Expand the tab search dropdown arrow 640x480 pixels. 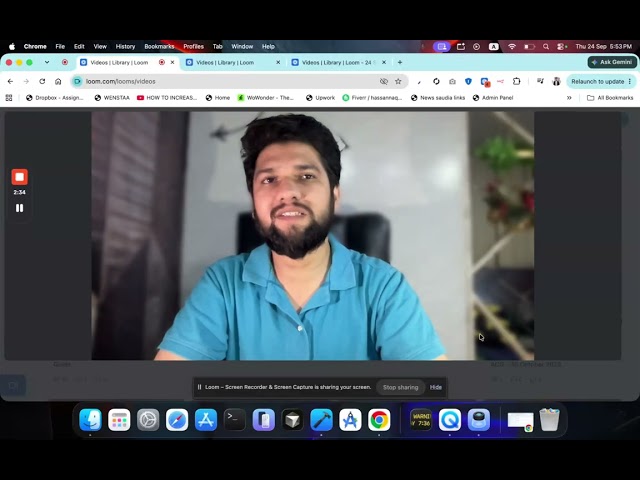[47, 62]
